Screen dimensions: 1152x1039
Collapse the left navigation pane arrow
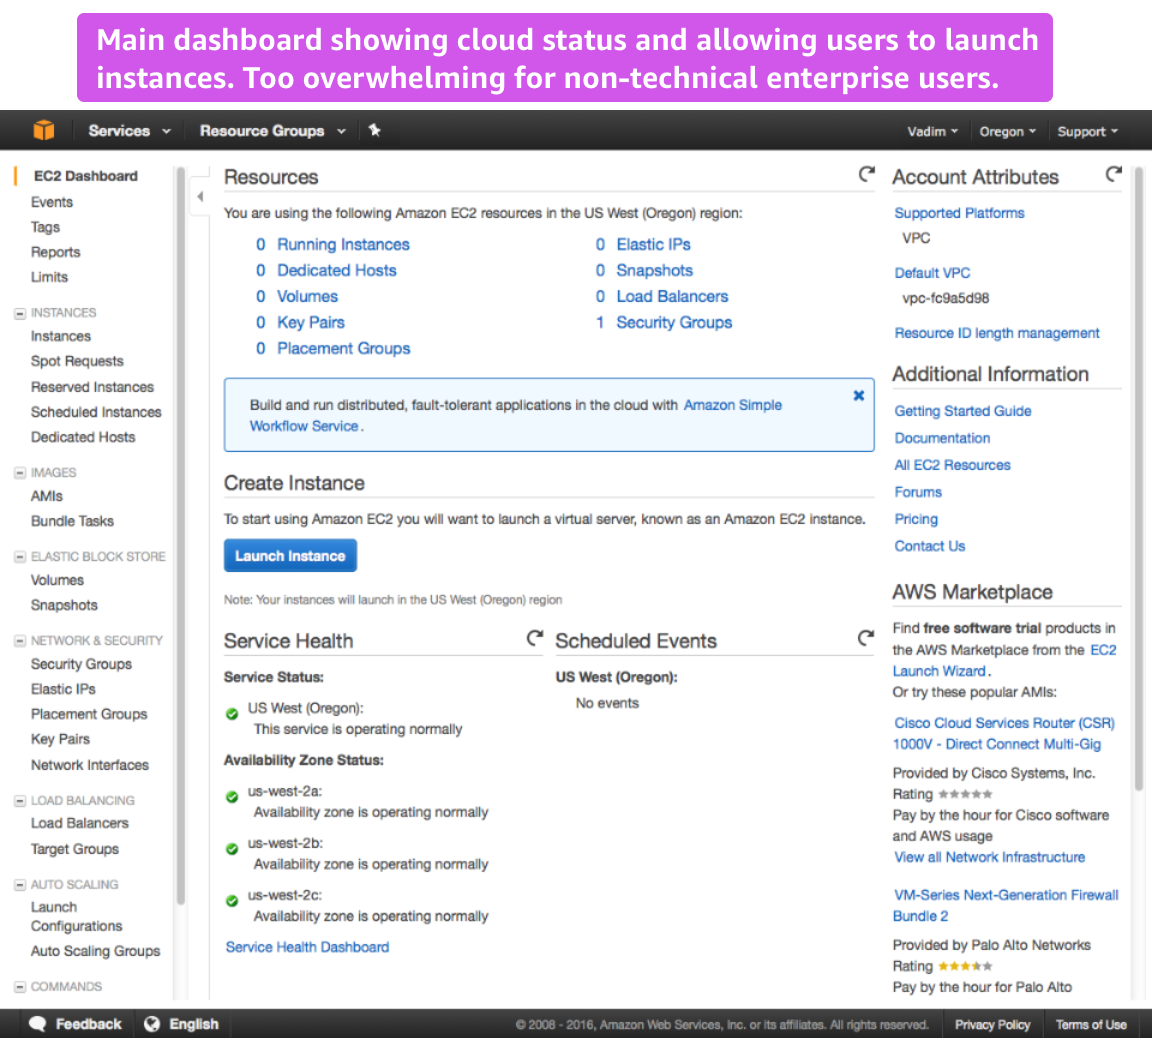(x=200, y=196)
